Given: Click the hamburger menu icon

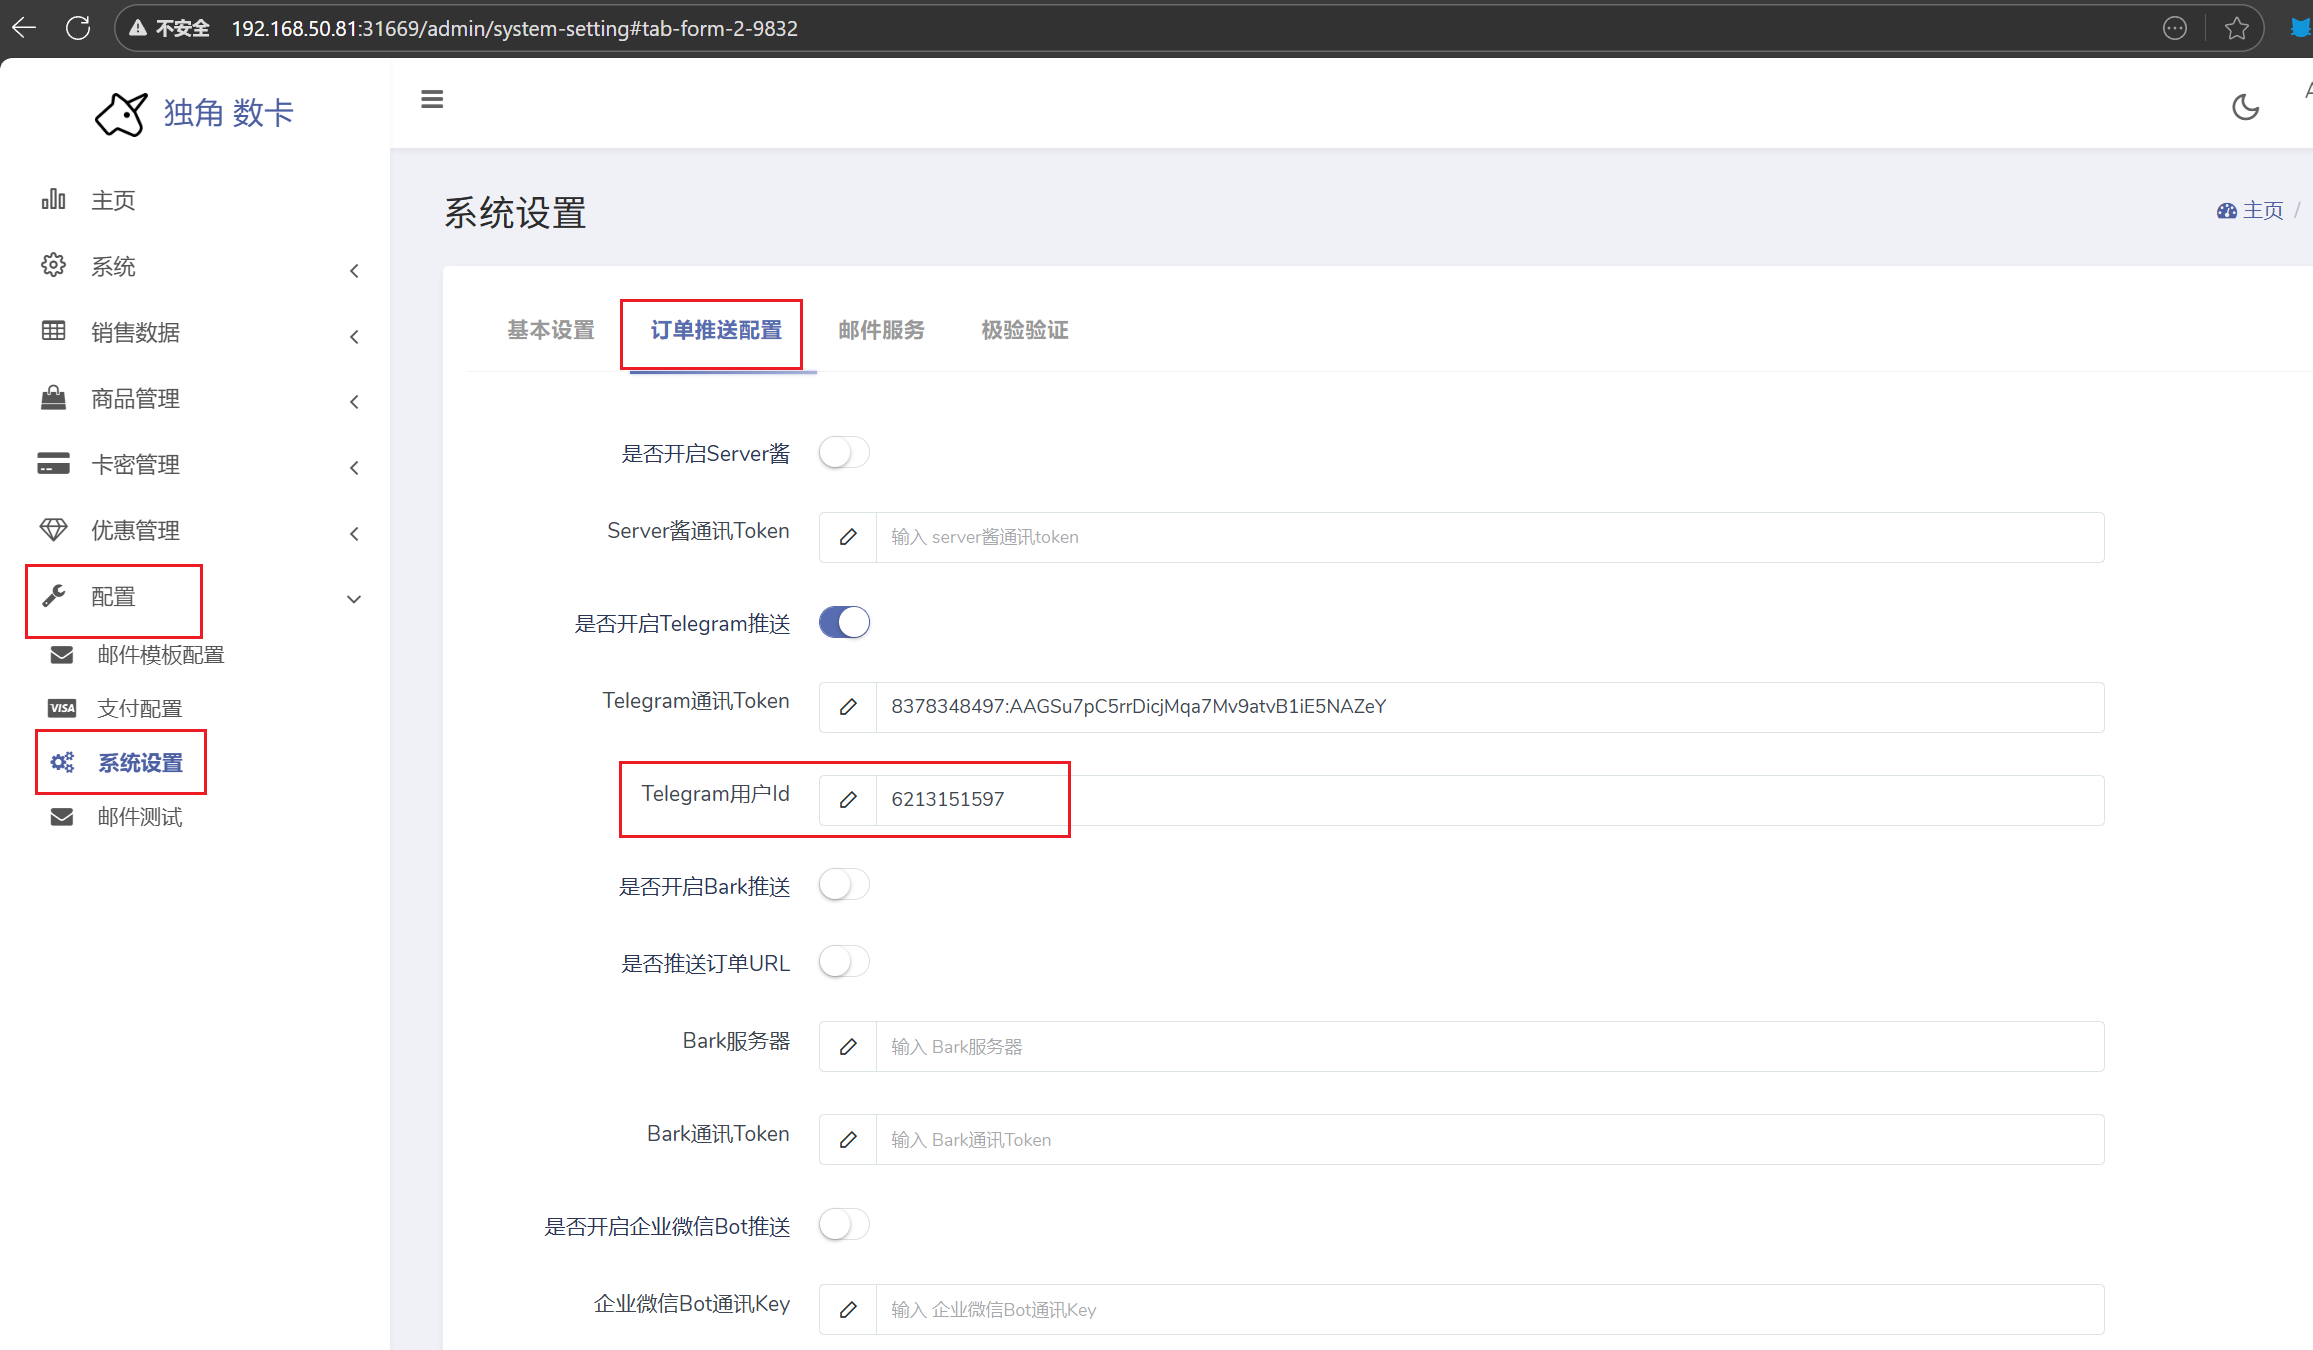Looking at the screenshot, I should [x=432, y=99].
